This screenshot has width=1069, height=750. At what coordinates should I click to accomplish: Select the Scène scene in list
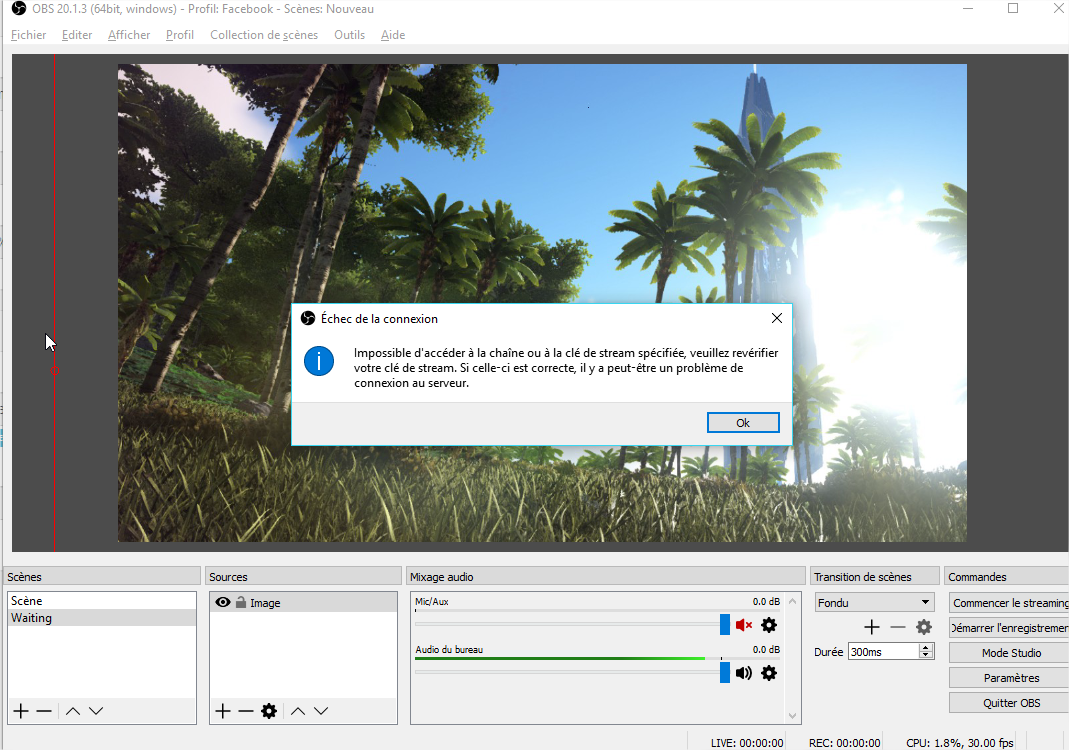[102, 601]
